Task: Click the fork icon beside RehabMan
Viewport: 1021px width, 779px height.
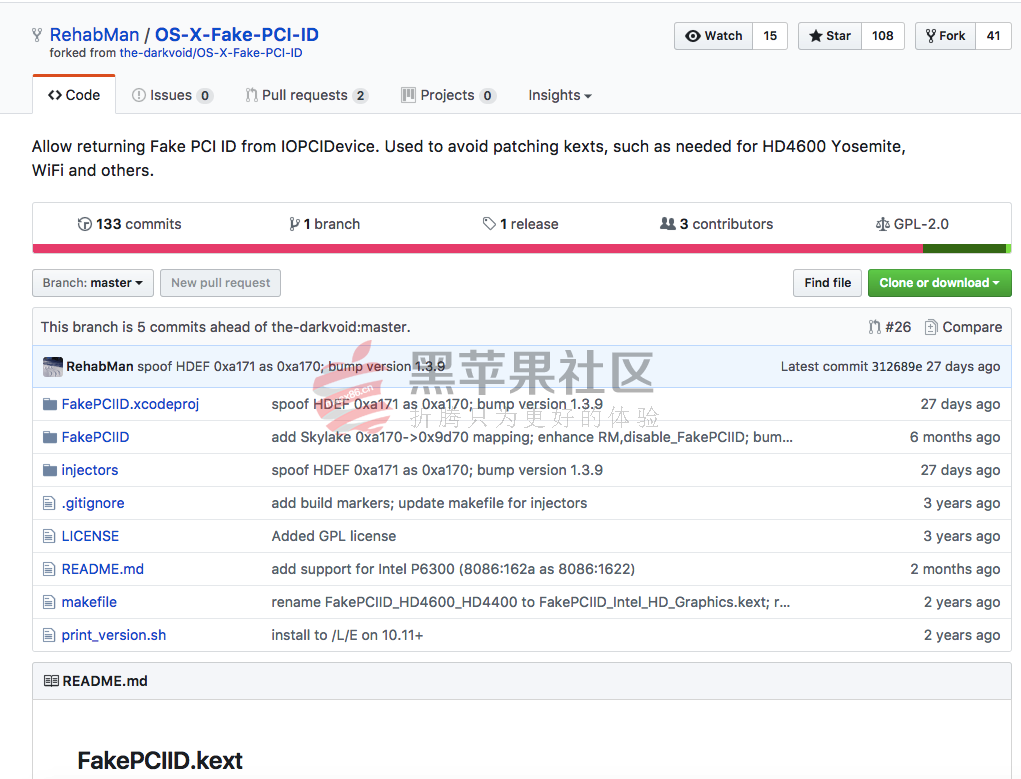Action: click(x=37, y=35)
